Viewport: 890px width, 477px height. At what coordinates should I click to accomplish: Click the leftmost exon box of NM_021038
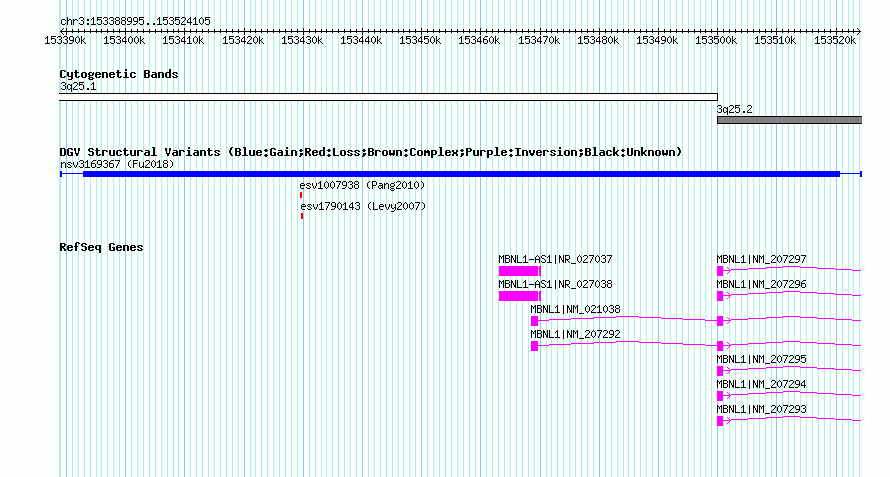[x=534, y=321]
